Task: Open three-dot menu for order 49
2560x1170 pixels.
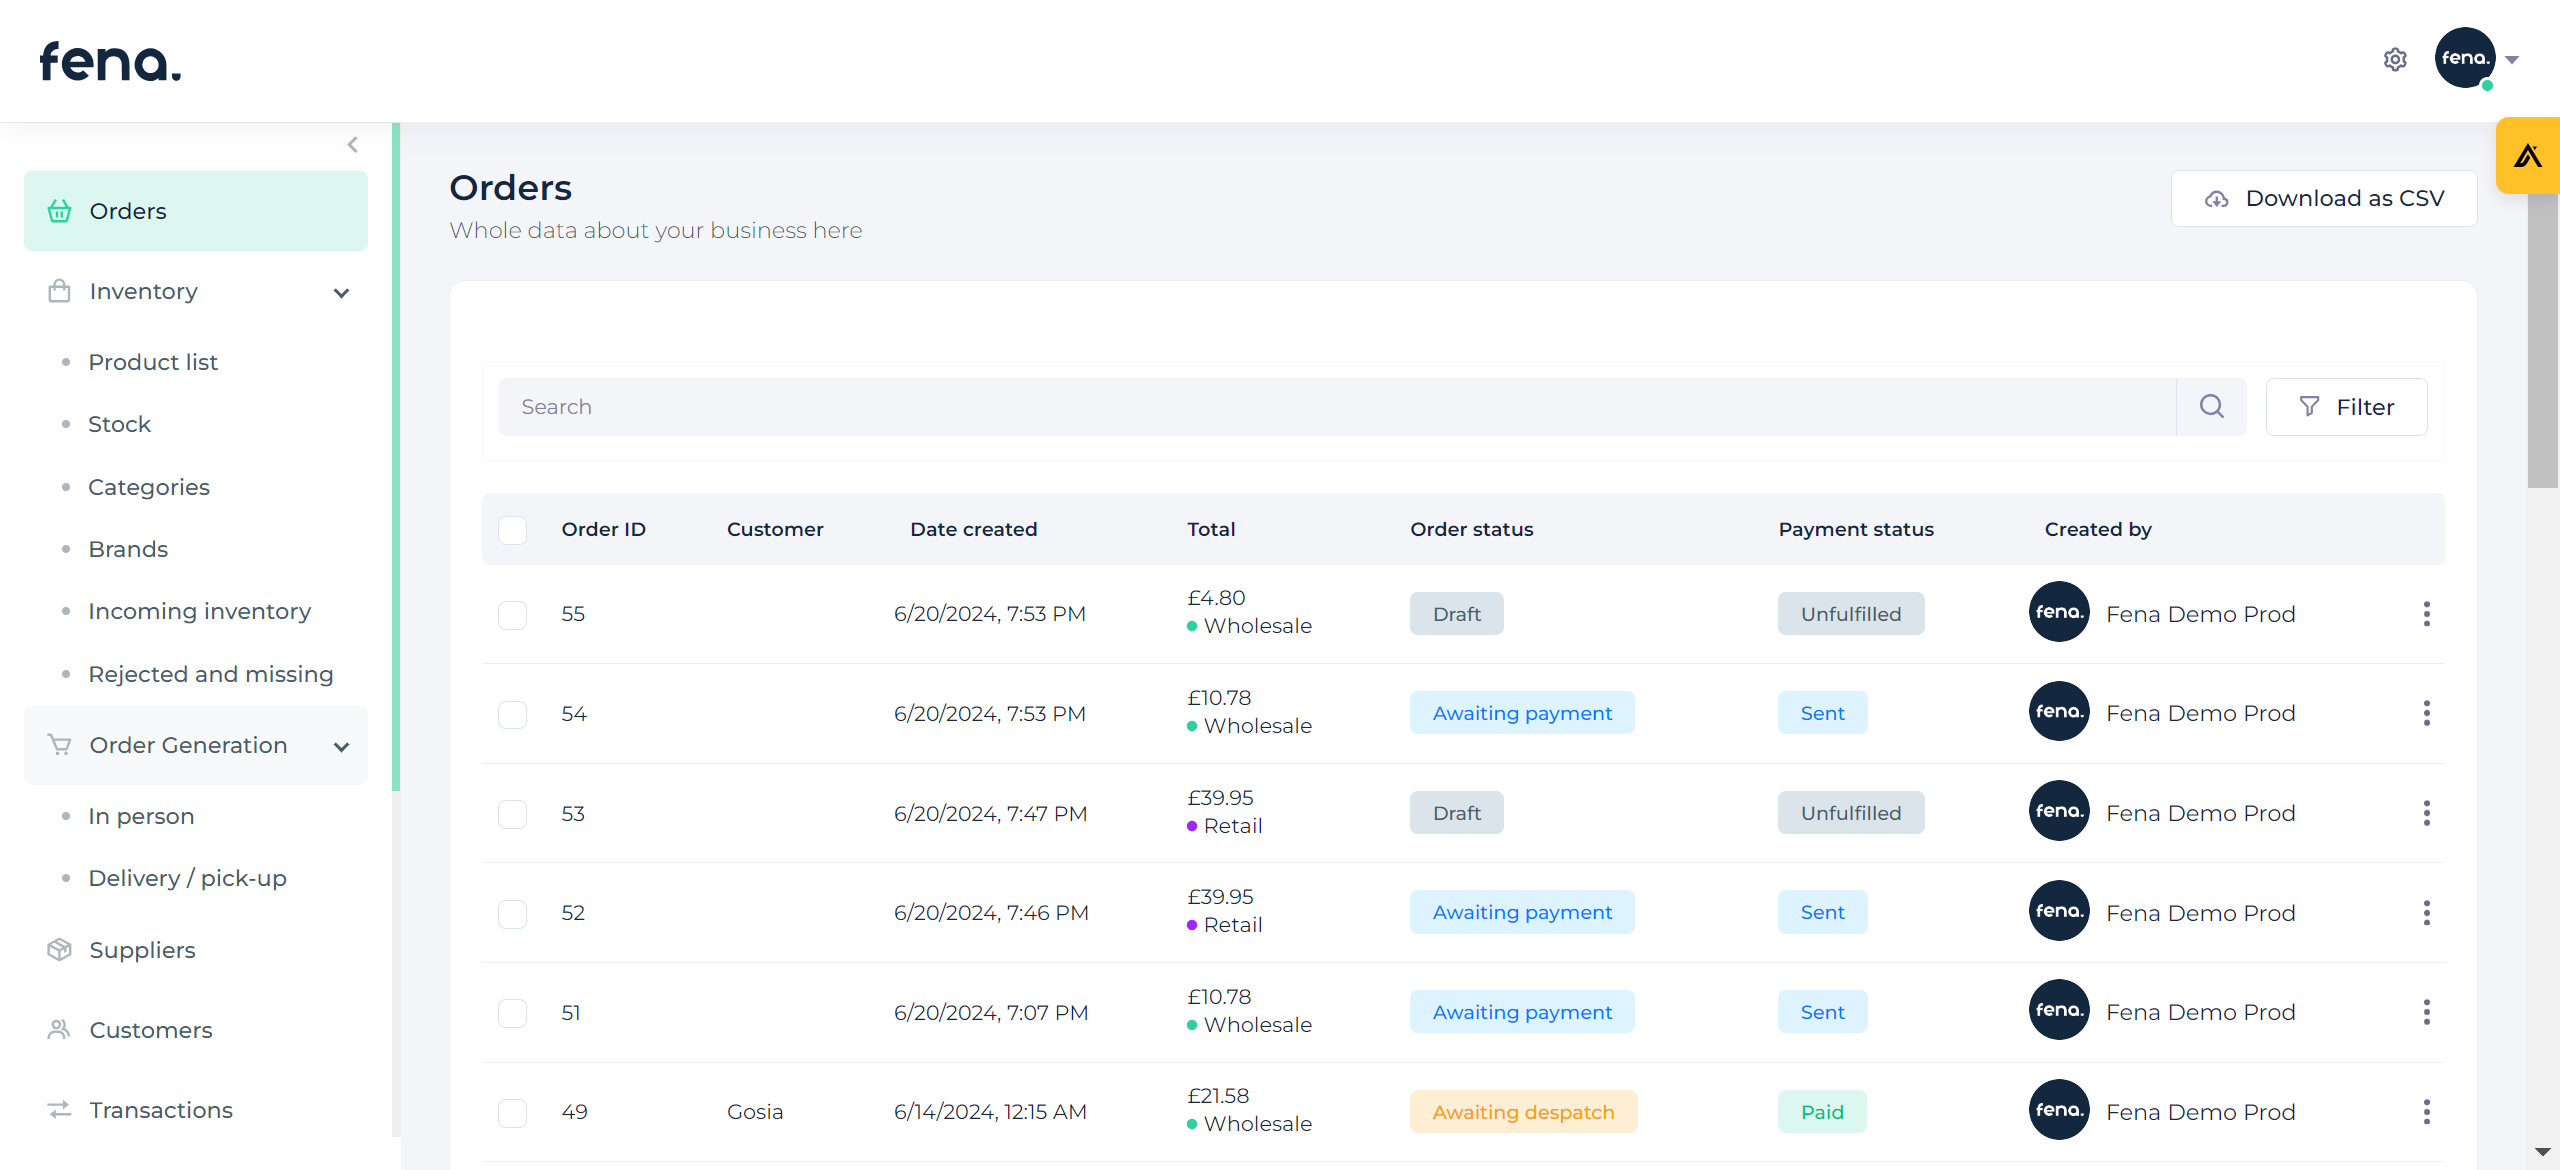Action: [x=2426, y=1112]
